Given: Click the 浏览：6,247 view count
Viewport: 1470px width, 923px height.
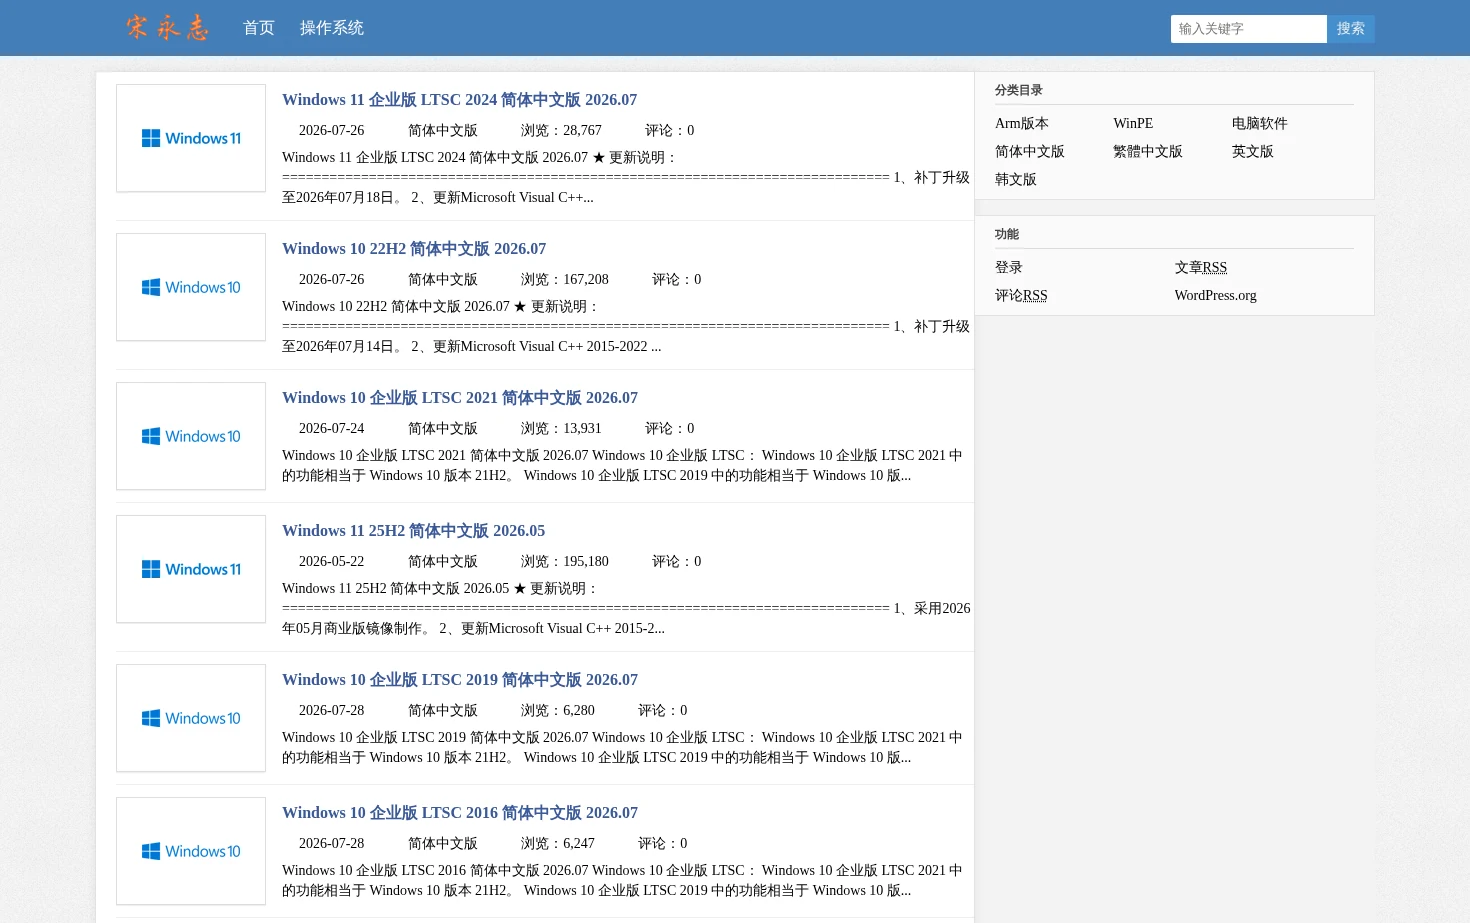Looking at the screenshot, I should tap(558, 844).
